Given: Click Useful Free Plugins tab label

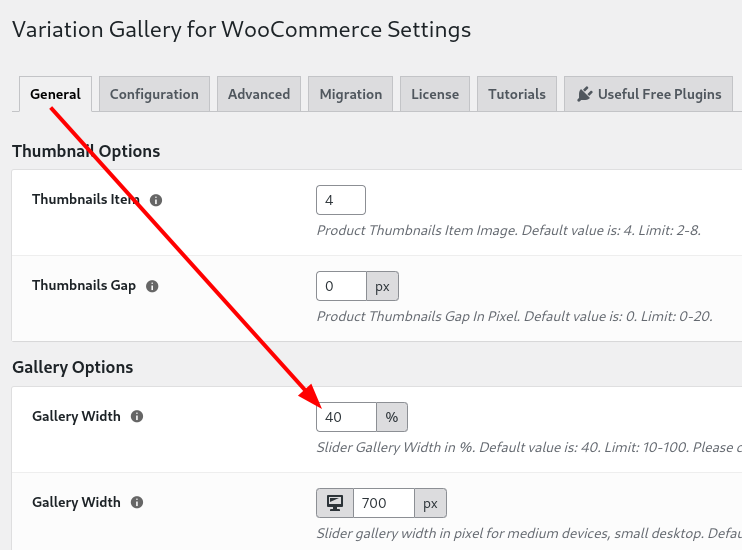Looking at the screenshot, I should coord(659,94).
